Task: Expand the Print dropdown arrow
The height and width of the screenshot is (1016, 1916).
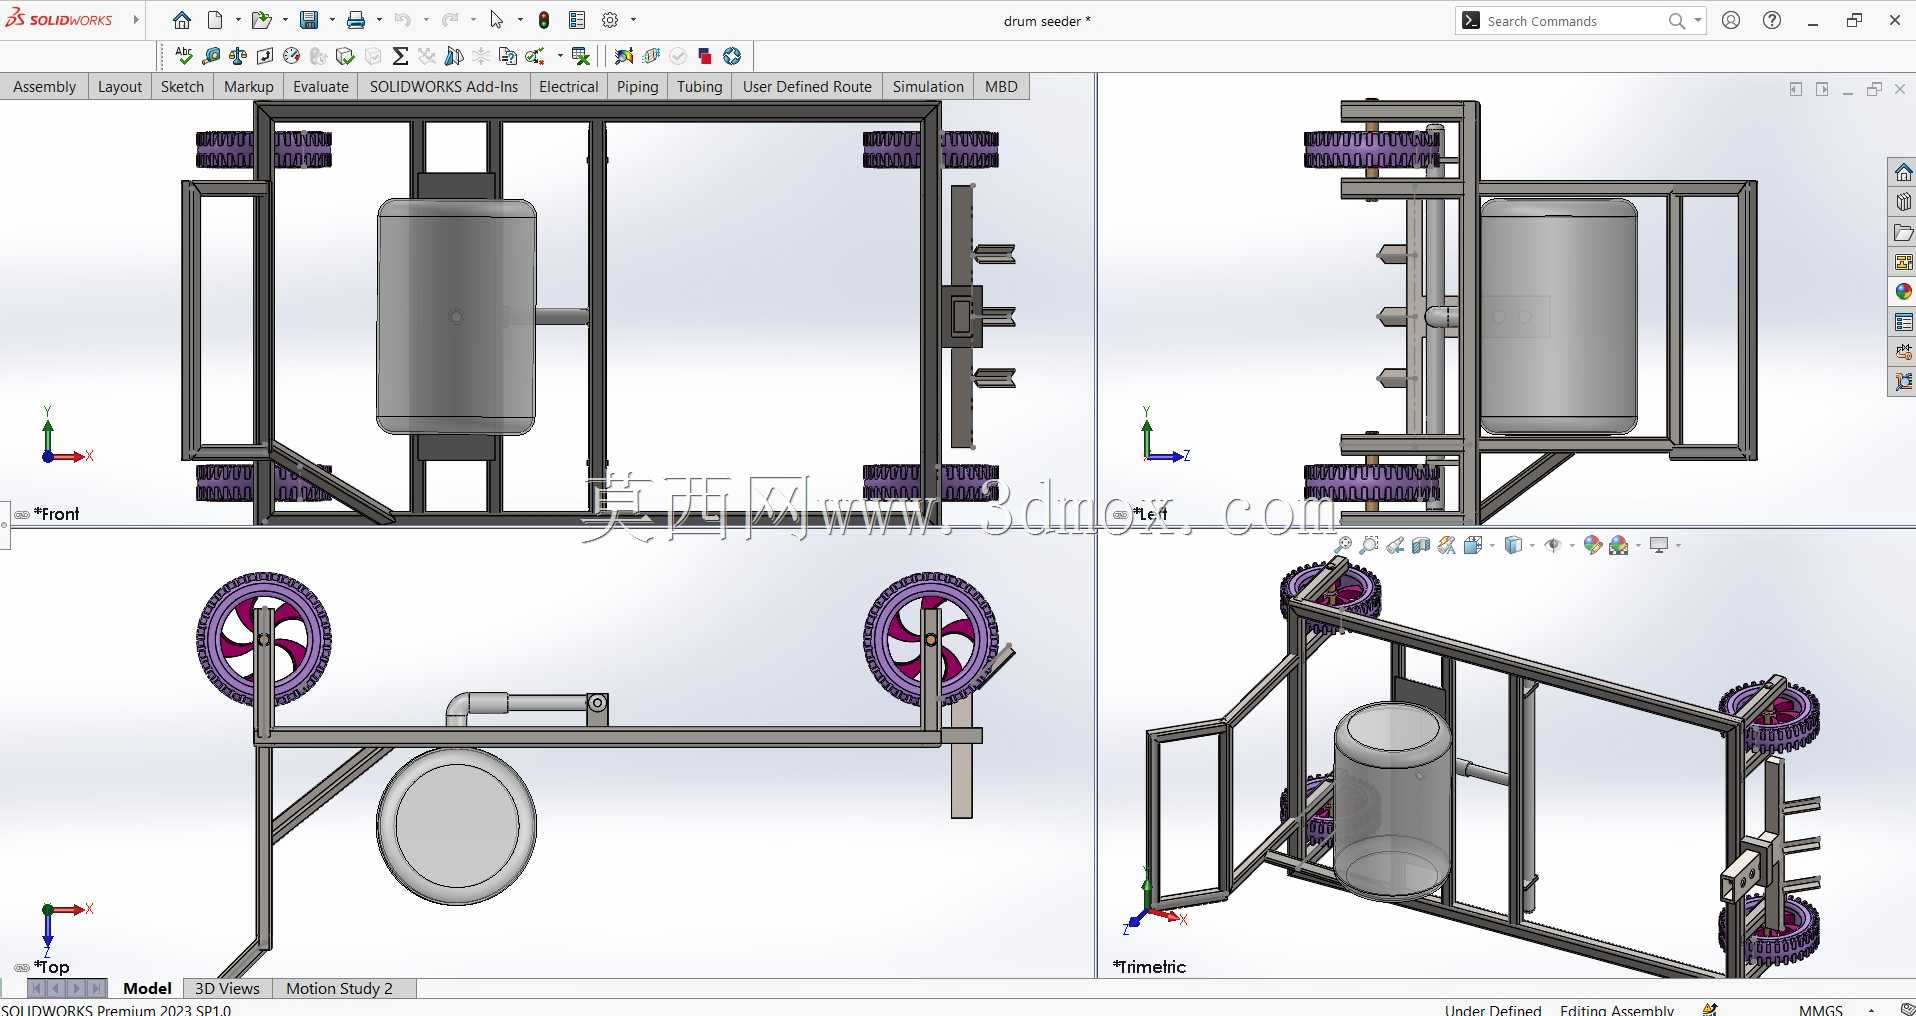Action: point(379,20)
